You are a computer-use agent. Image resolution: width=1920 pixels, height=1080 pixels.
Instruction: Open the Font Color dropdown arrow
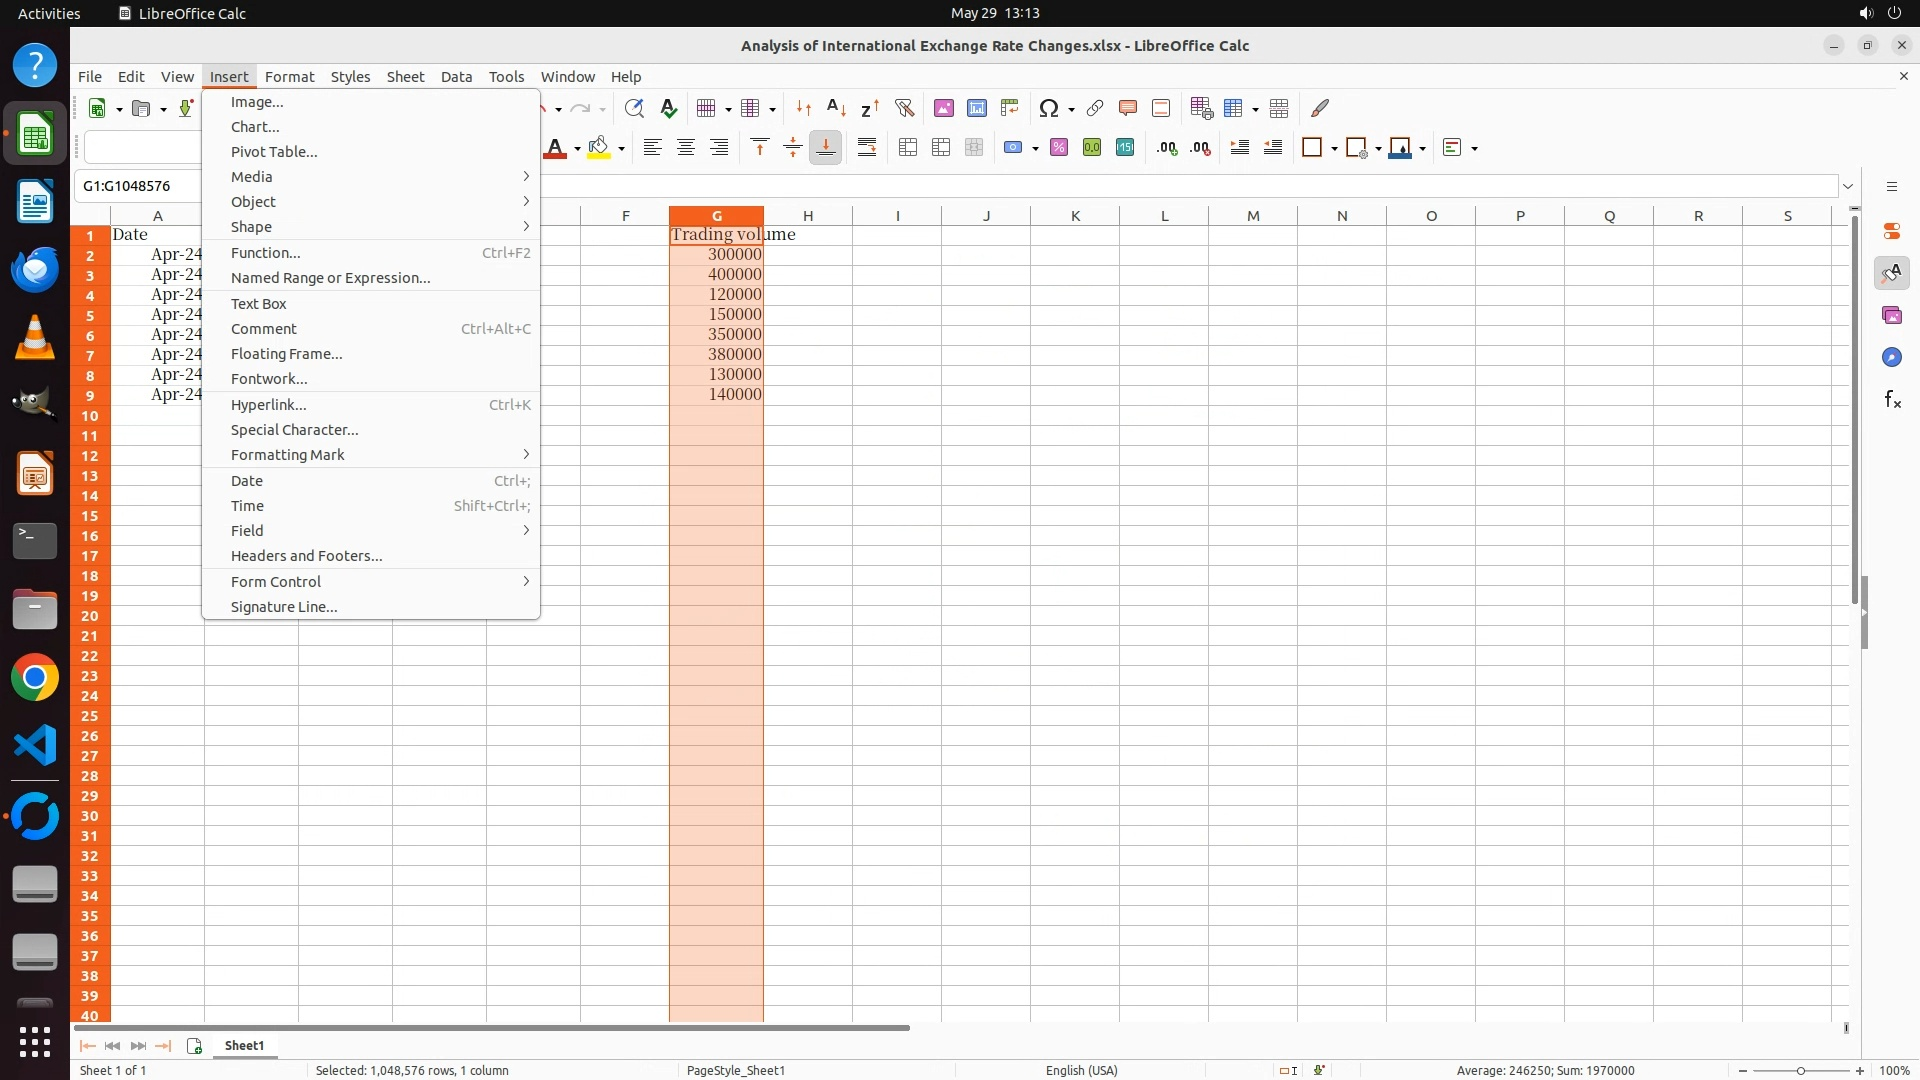tap(577, 149)
